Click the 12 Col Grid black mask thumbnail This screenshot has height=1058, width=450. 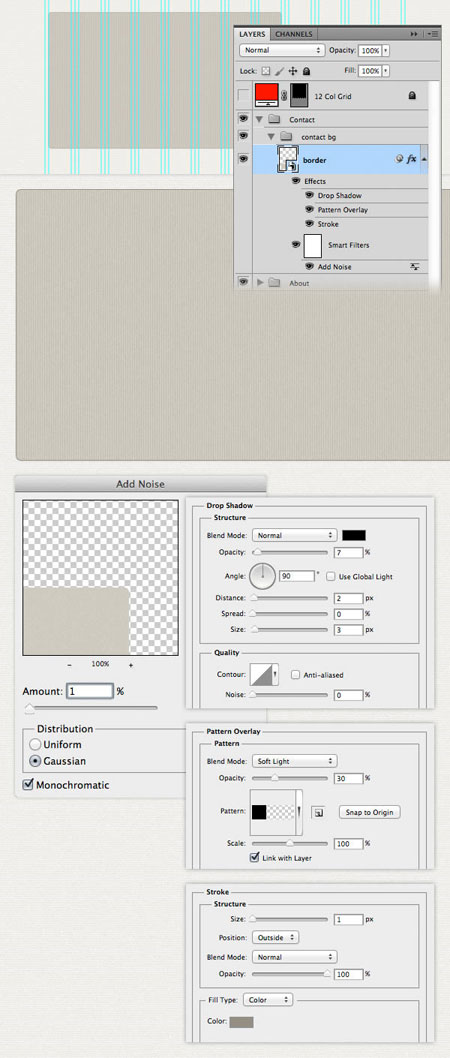coord(299,95)
